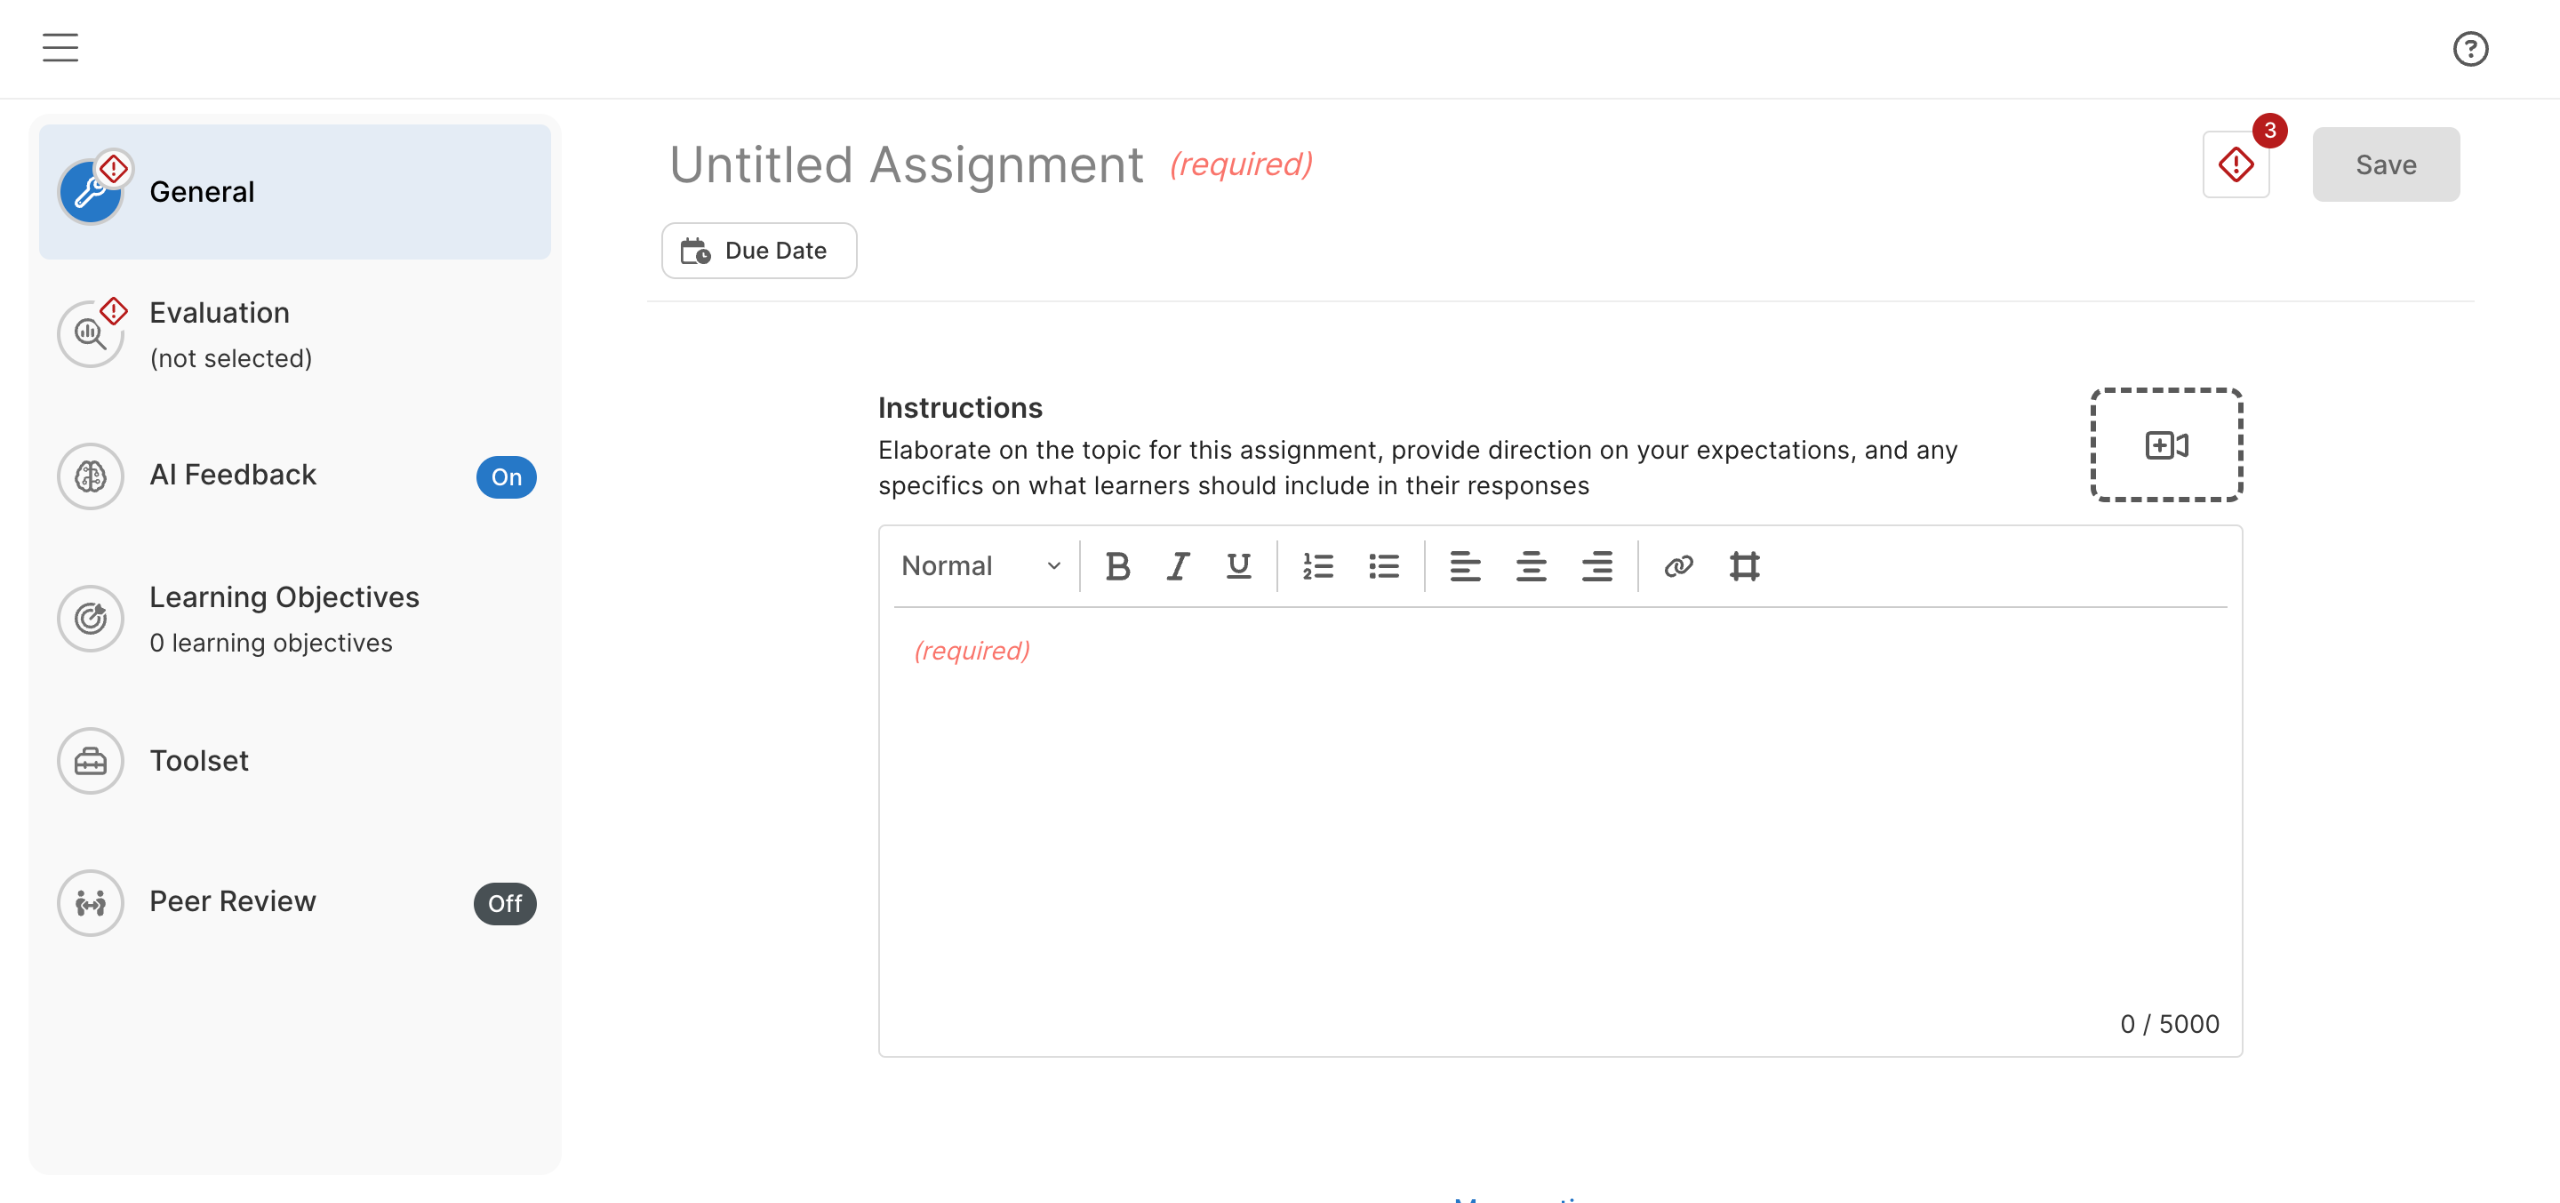
Task: Switch to the Evaluation section
Action: [219, 333]
